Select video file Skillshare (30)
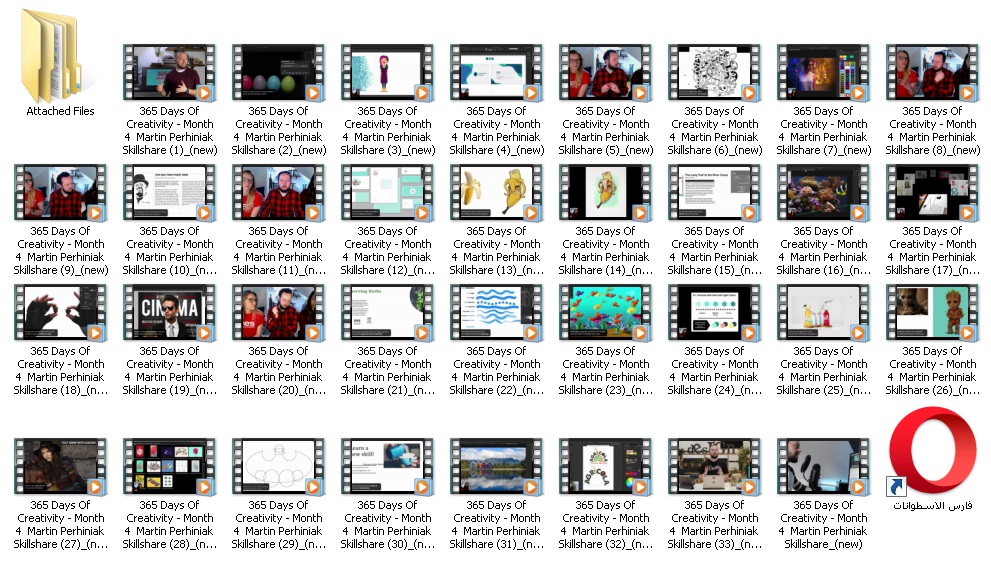The height and width of the screenshot is (579, 991). coord(387,466)
